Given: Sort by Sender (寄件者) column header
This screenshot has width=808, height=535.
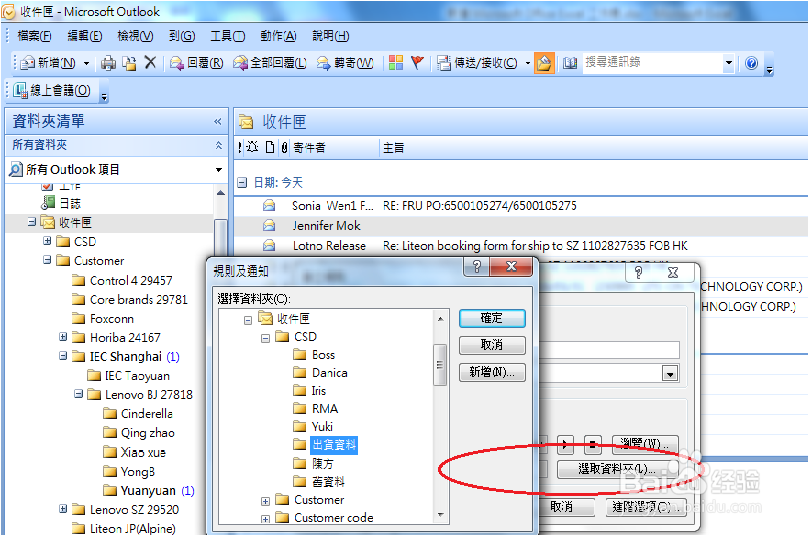Looking at the screenshot, I should pyautogui.click(x=335, y=147).
